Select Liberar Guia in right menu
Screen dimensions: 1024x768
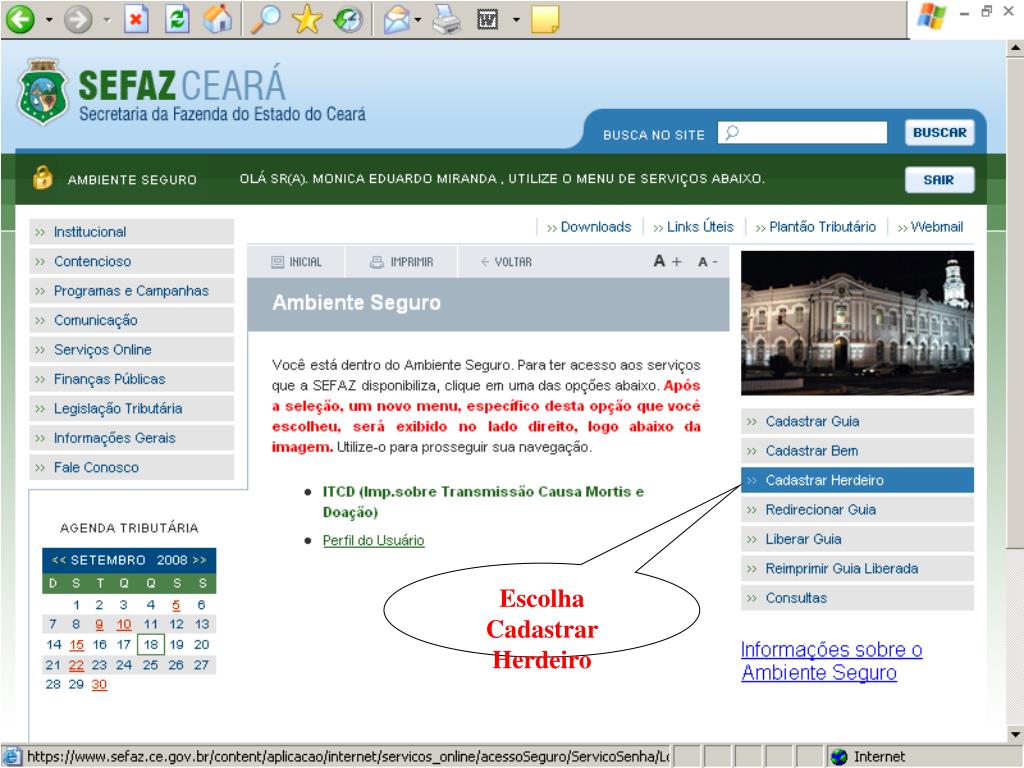tap(857, 539)
